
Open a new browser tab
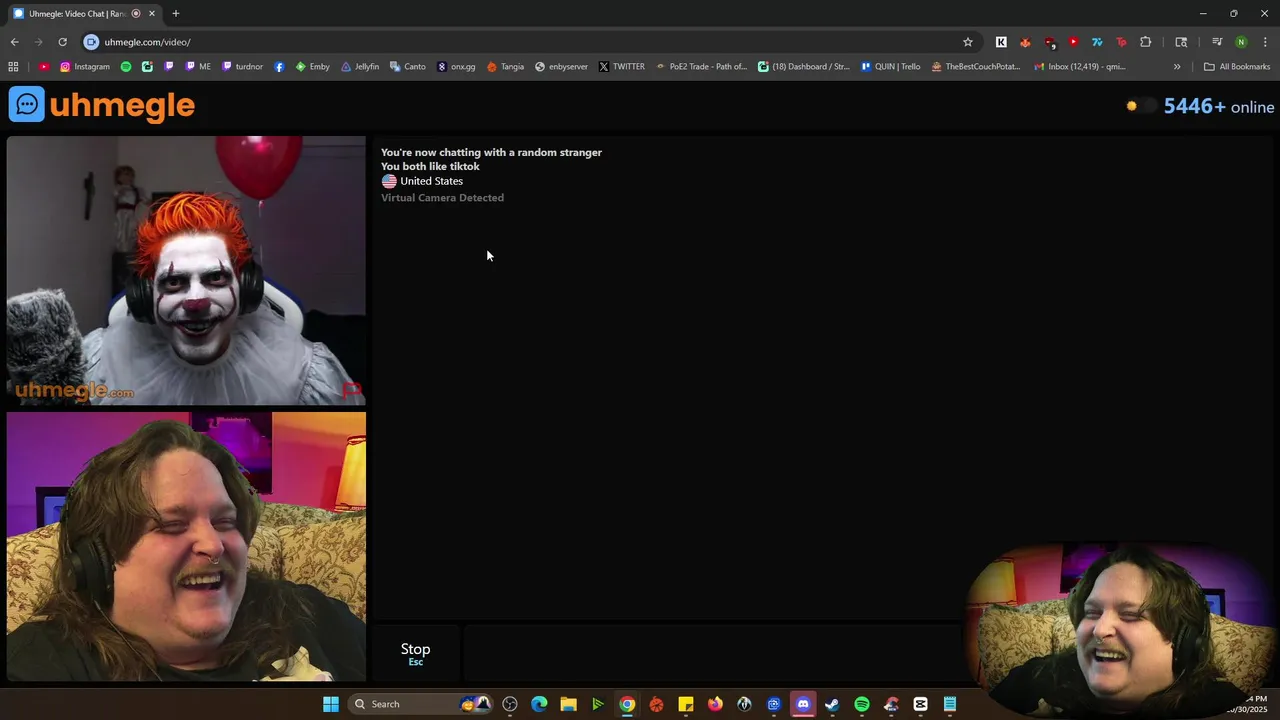tap(176, 14)
